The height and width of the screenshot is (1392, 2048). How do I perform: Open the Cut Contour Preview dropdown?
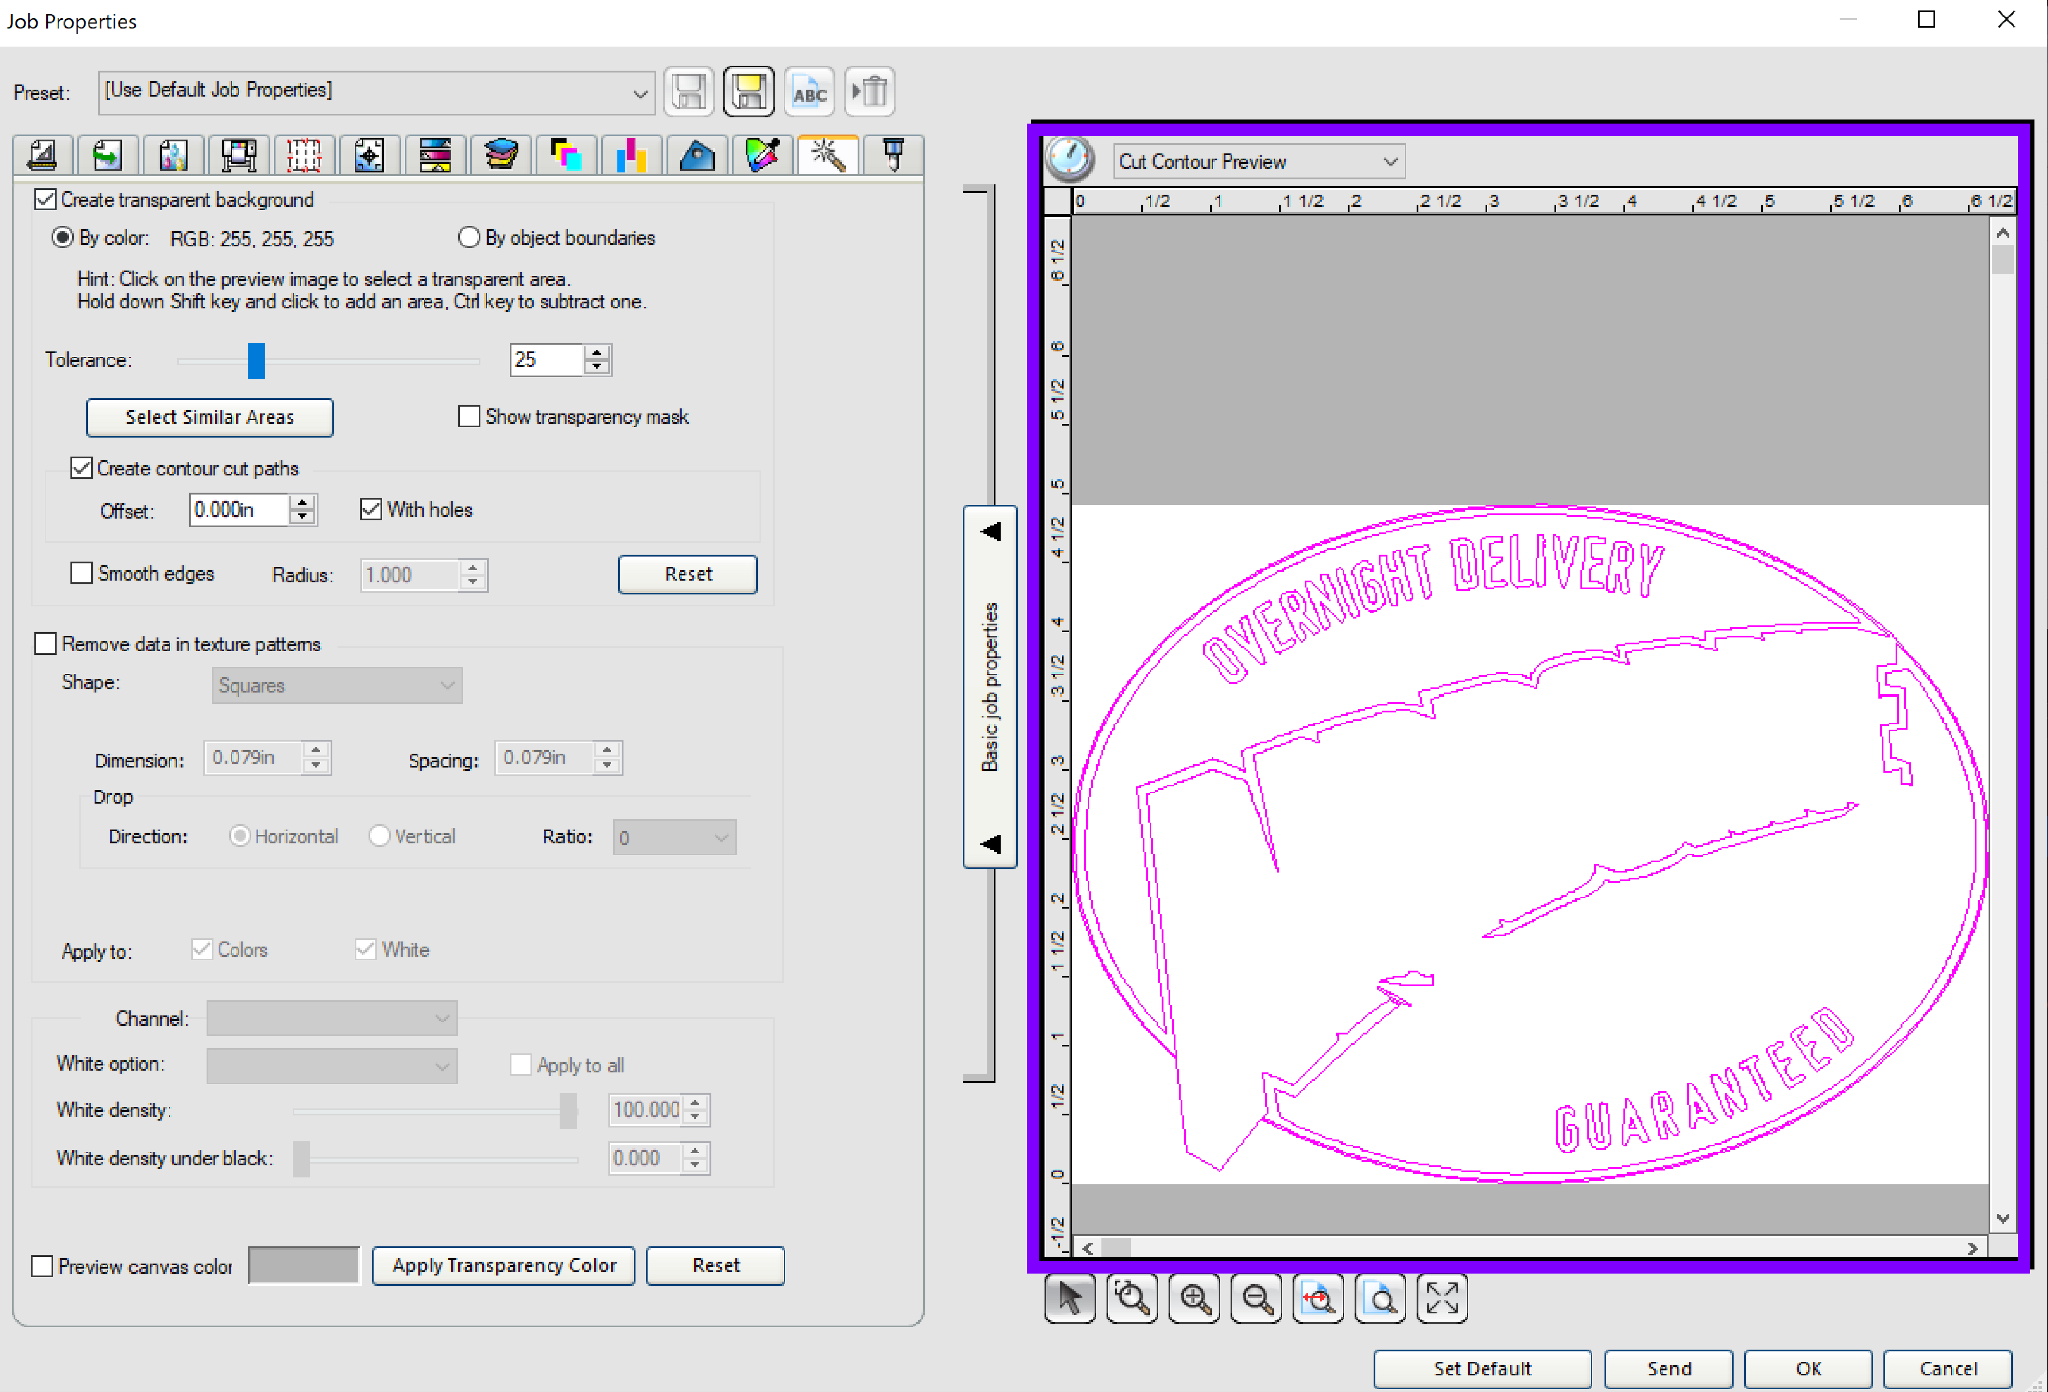click(1390, 161)
